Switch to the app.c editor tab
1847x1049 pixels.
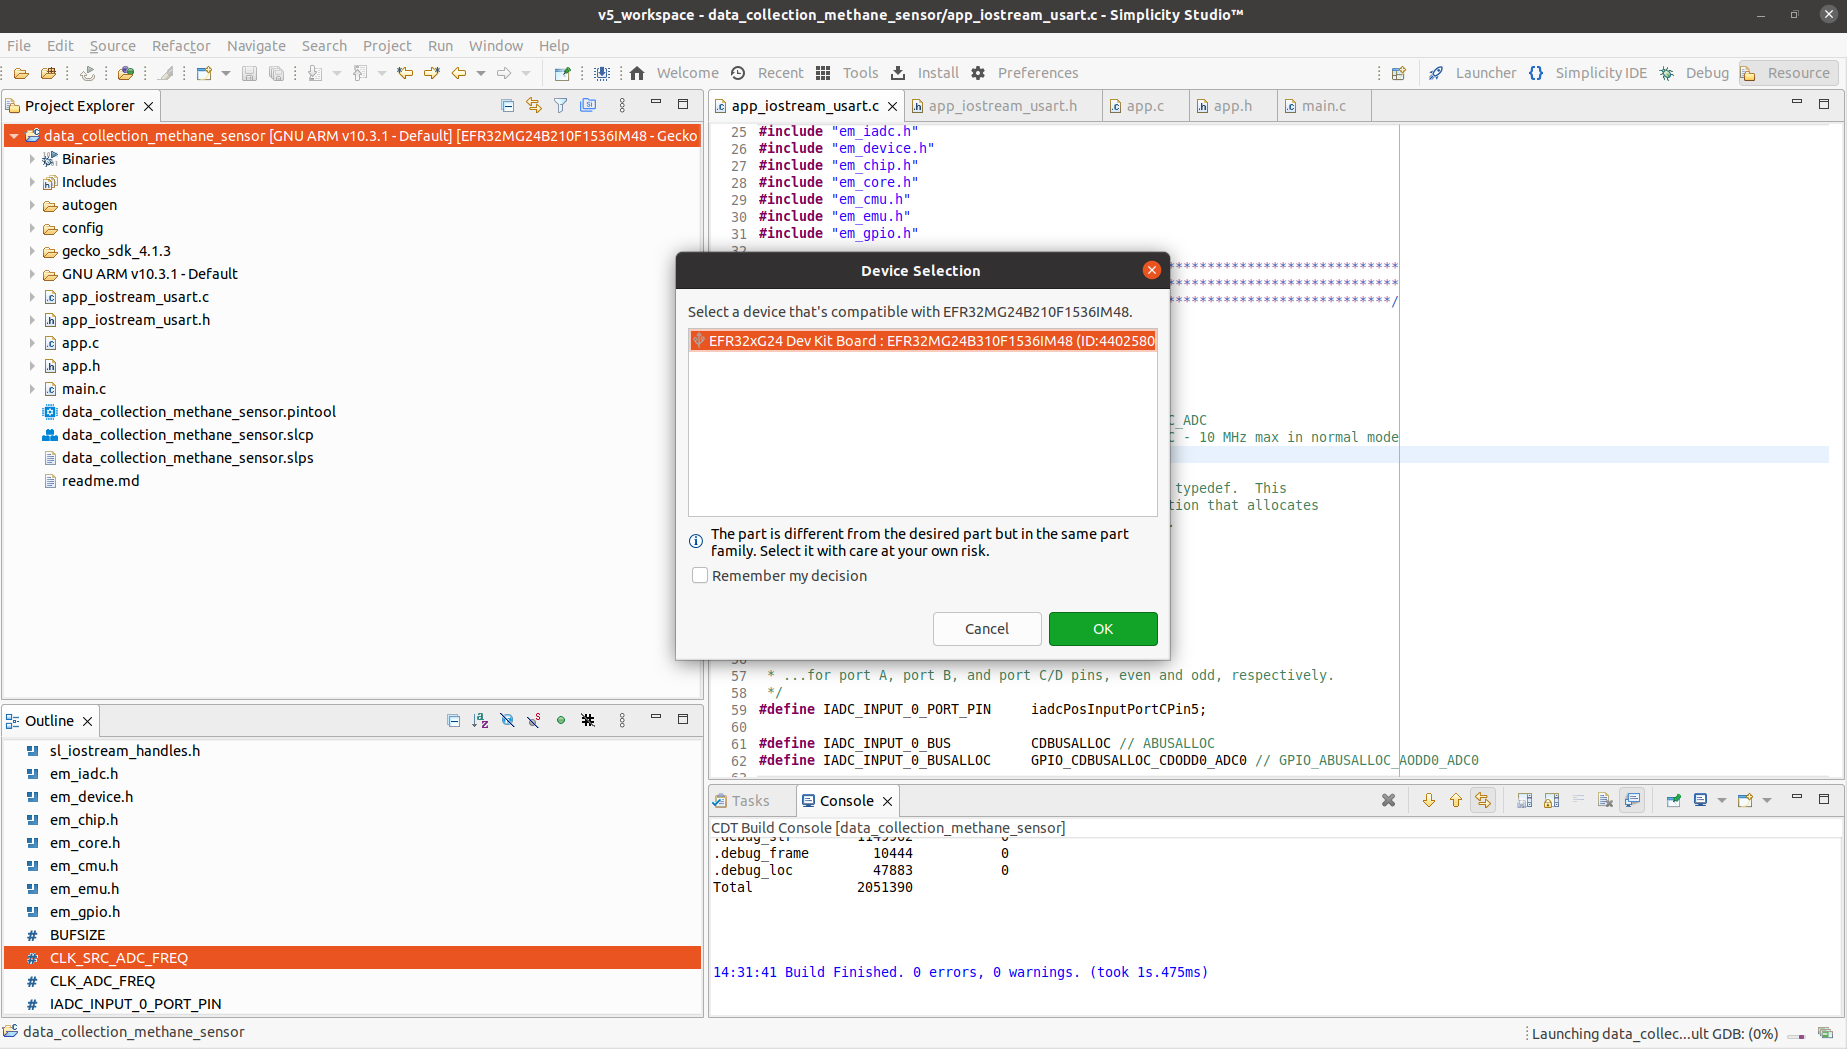[1144, 106]
